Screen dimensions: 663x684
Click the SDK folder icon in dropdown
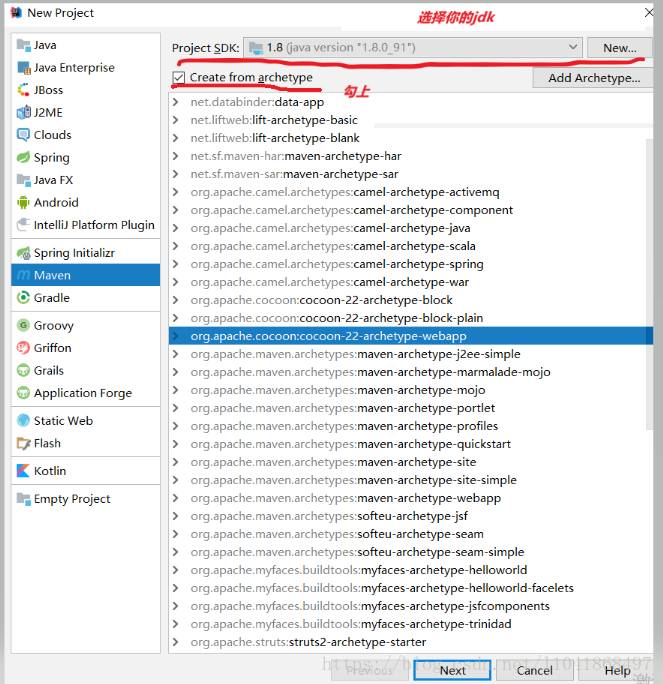pos(256,48)
